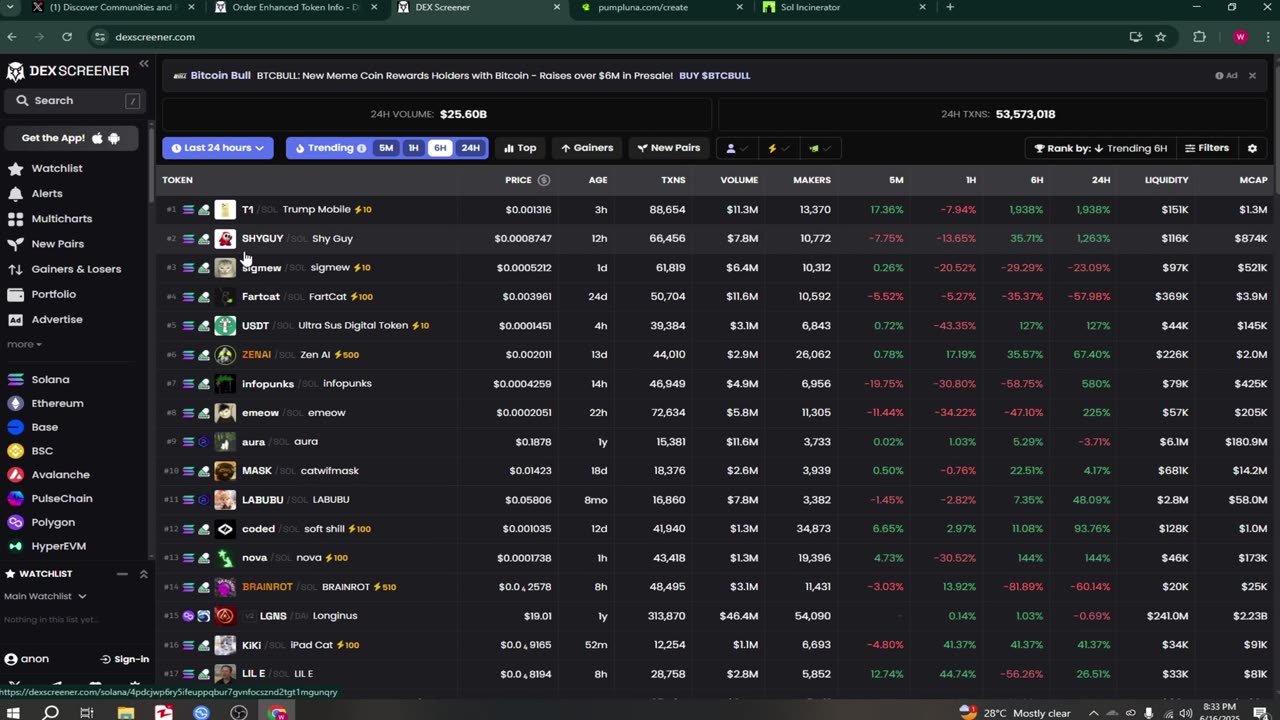Click the MCAP column header
This screenshot has width=1280, height=720.
click(x=1253, y=180)
